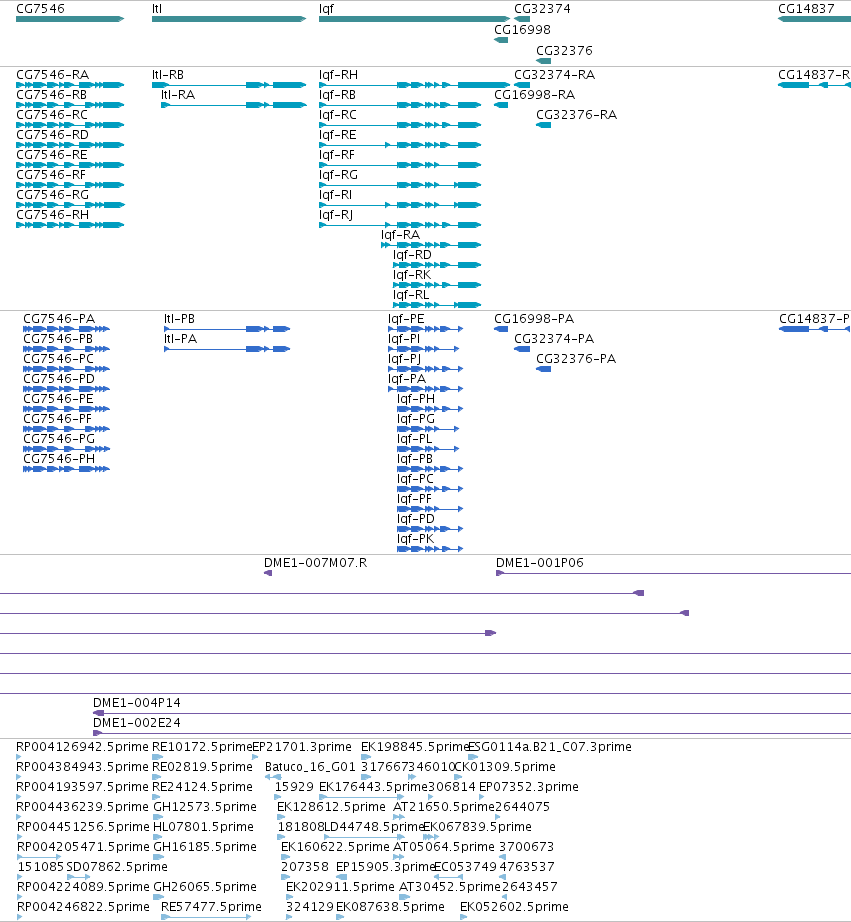This screenshot has height=922, width=851.
Task: Click BAC clone DME1-002E24 label
Action: pyautogui.click(x=136, y=723)
